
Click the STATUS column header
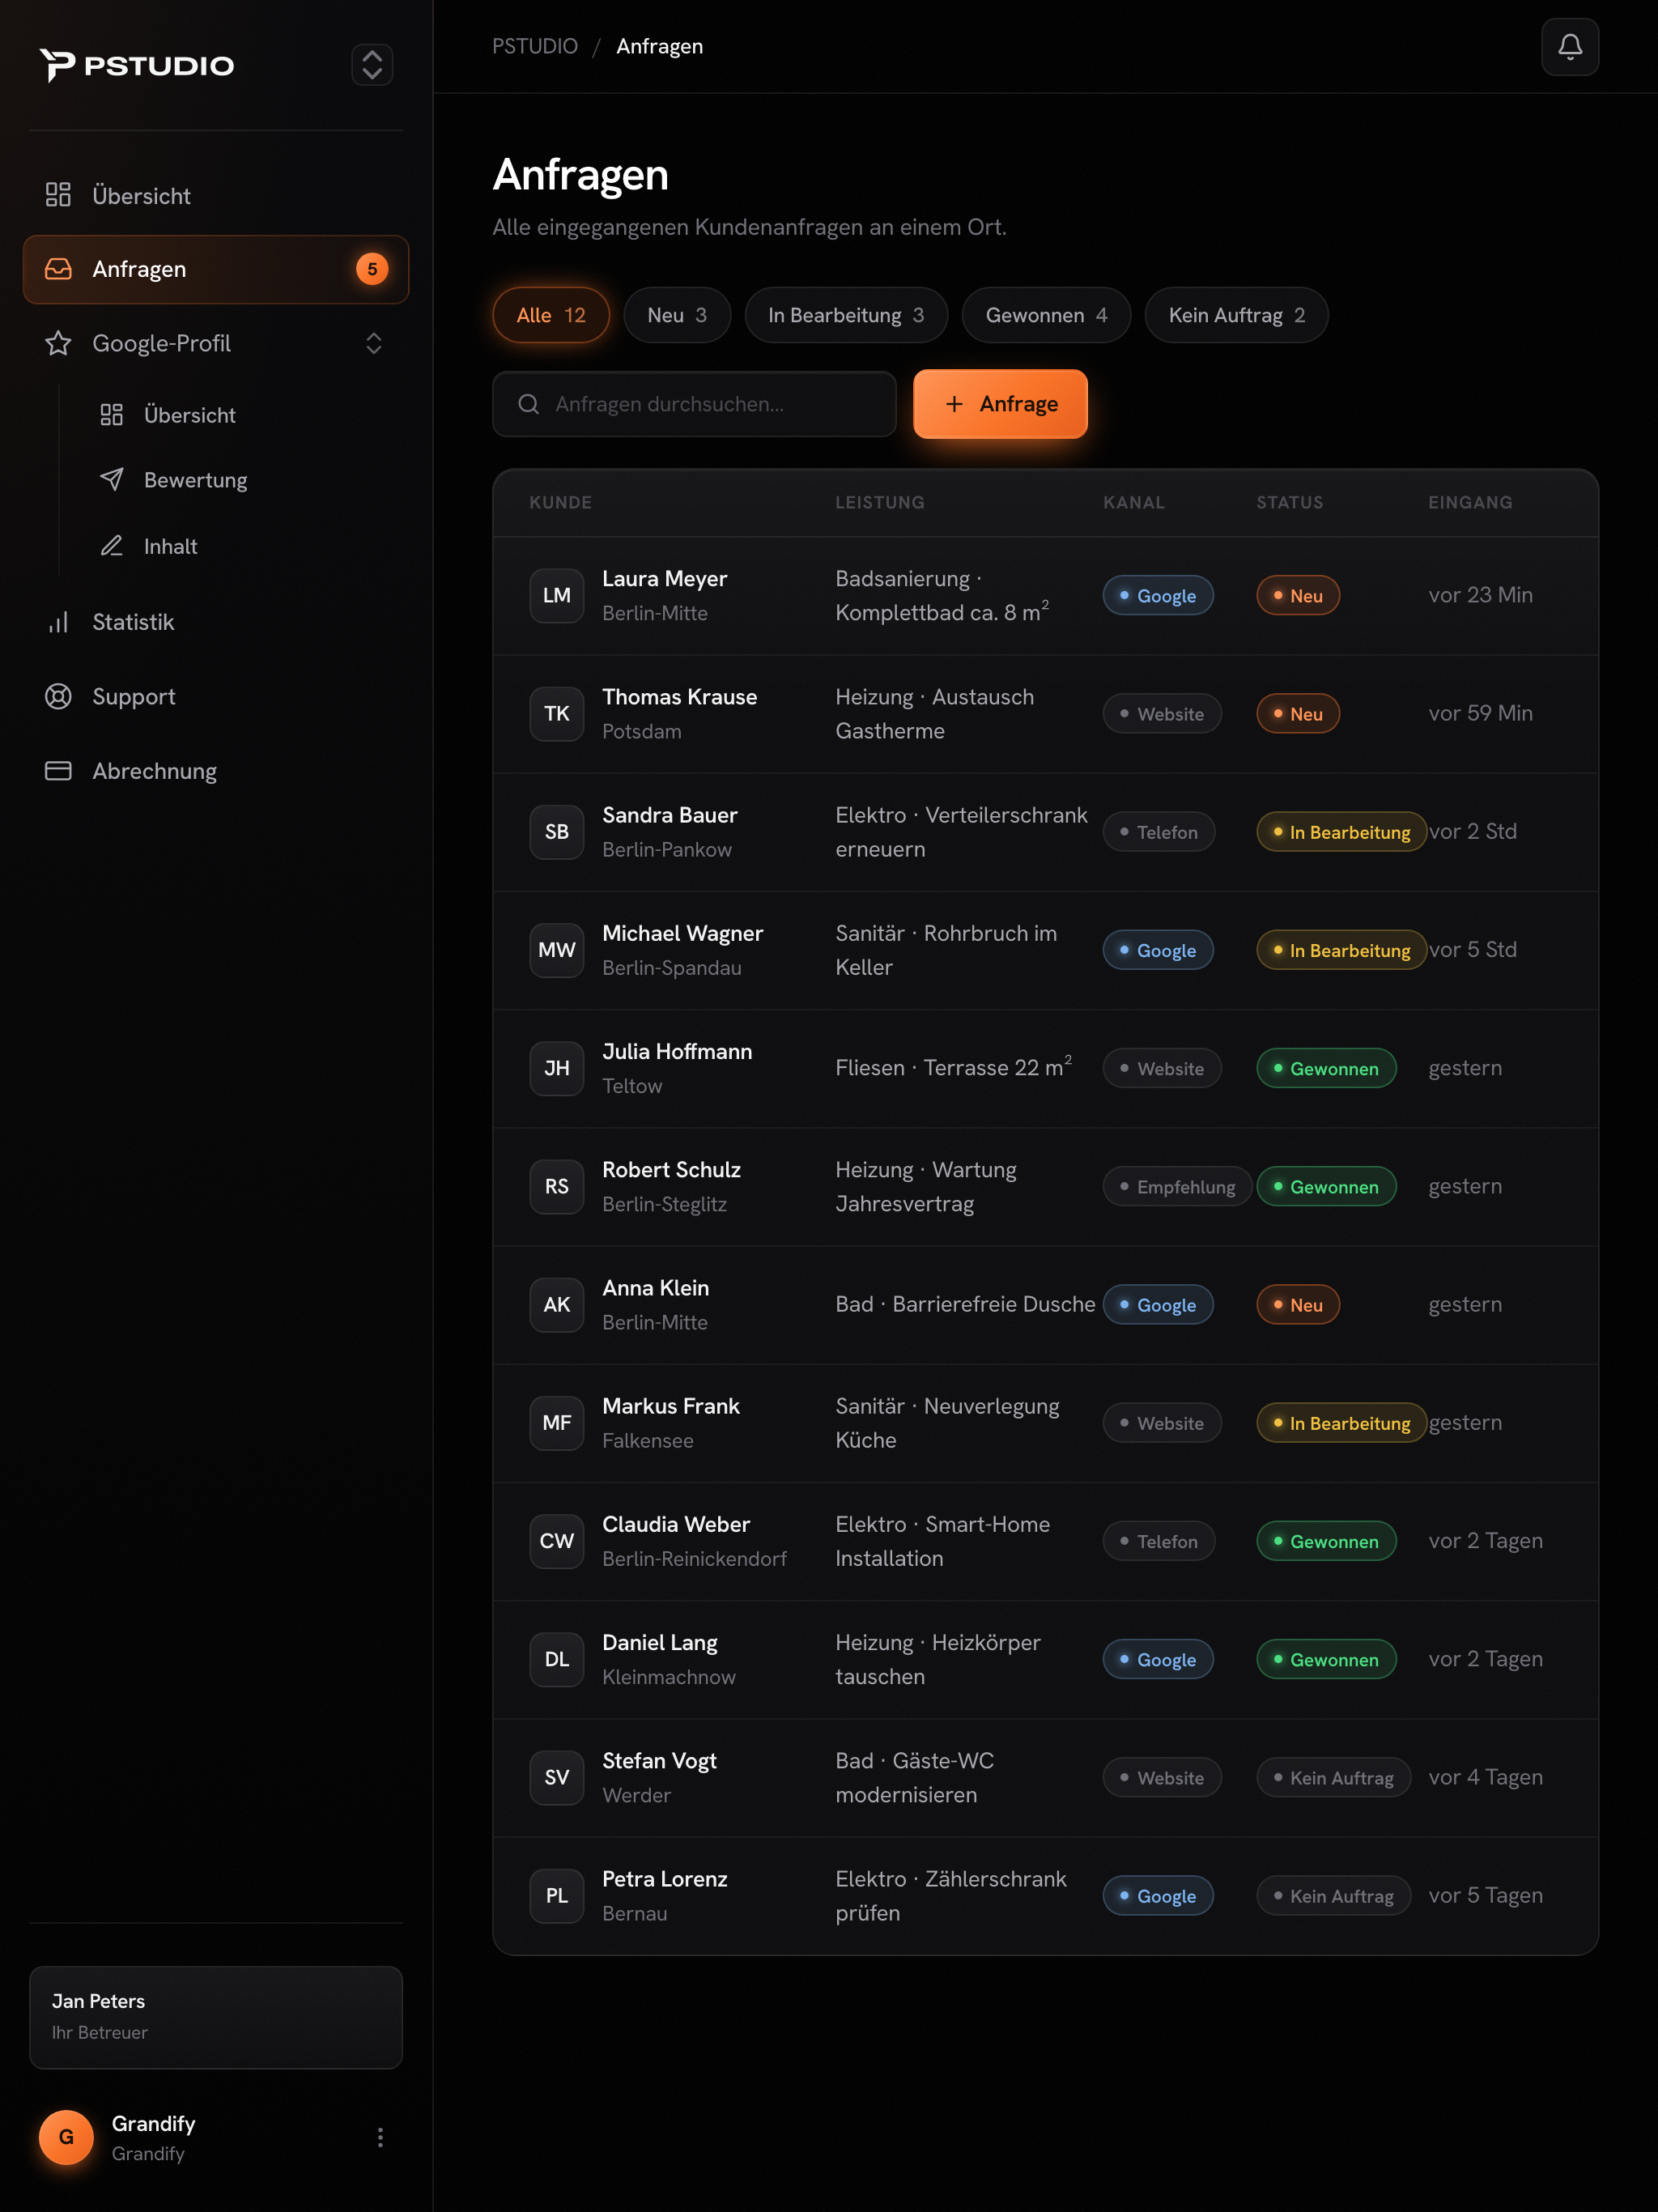click(1290, 502)
